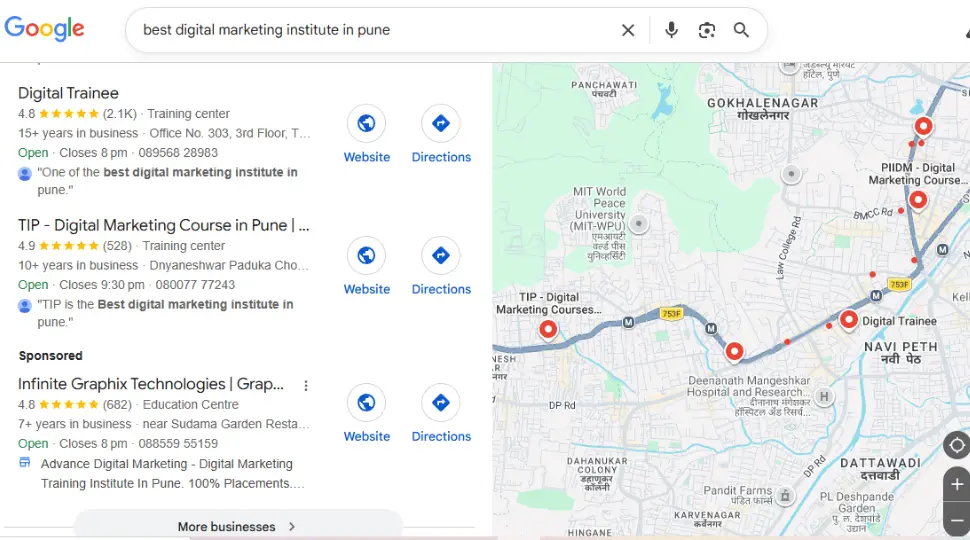Image resolution: width=970 pixels, height=540 pixels.
Task: Zoom out the map with minus
Action: tap(957, 520)
